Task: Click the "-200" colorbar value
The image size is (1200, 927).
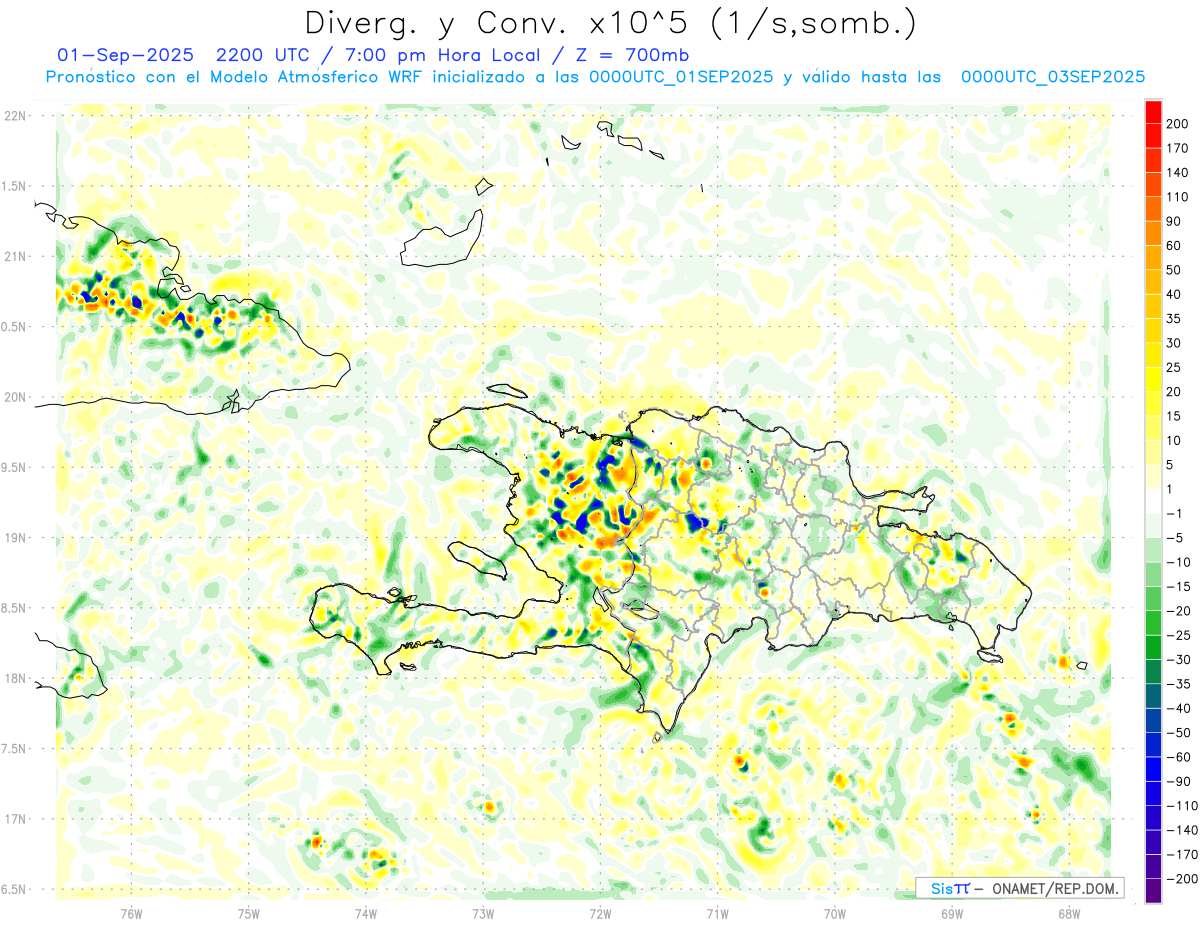Action: coord(1180,878)
